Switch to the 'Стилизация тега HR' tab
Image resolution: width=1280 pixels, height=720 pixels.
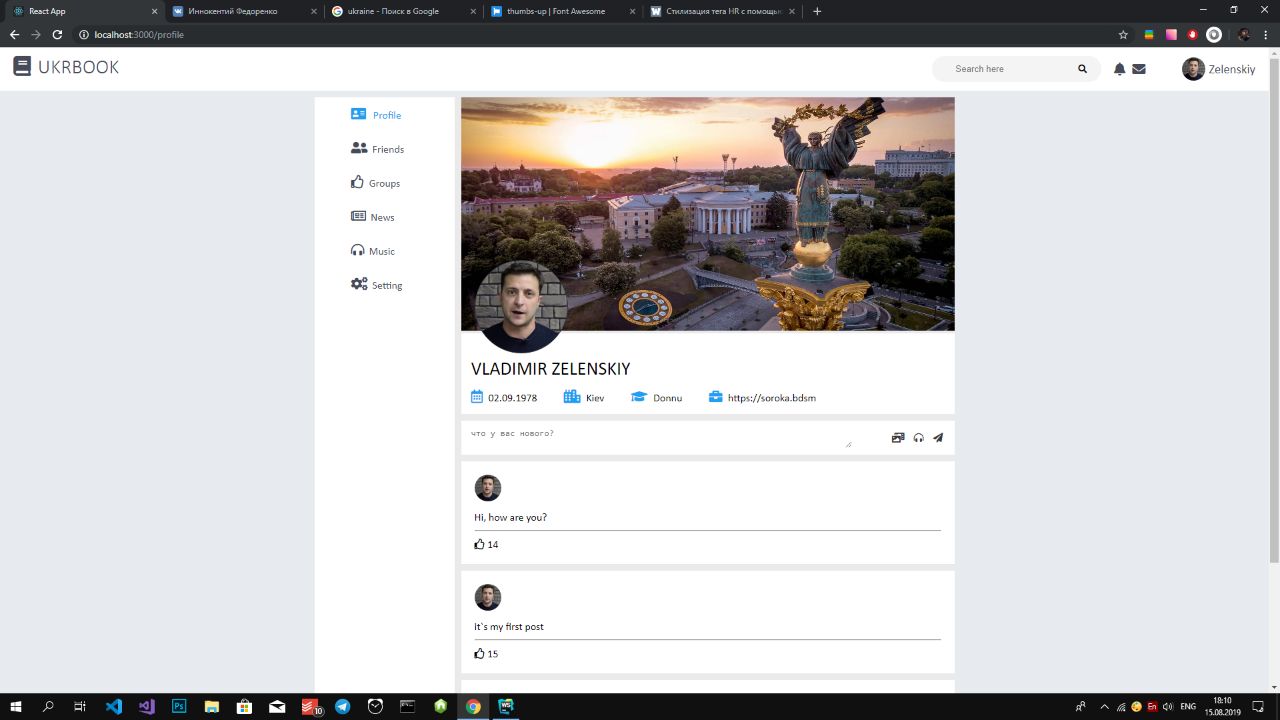pos(721,11)
